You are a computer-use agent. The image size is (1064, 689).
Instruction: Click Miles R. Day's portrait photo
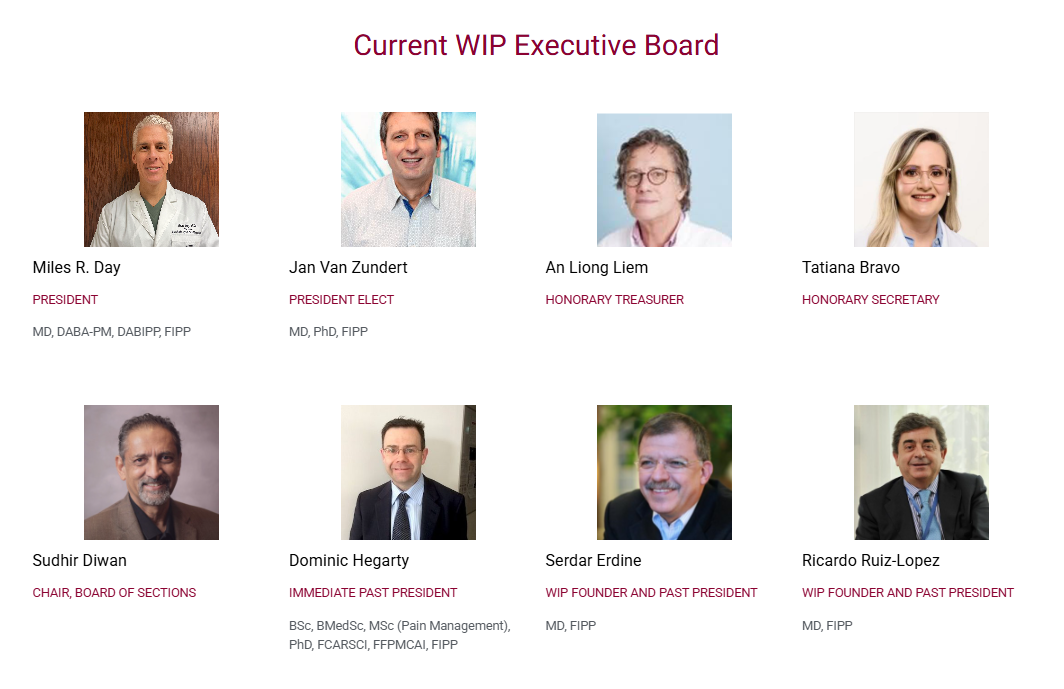[151, 179]
